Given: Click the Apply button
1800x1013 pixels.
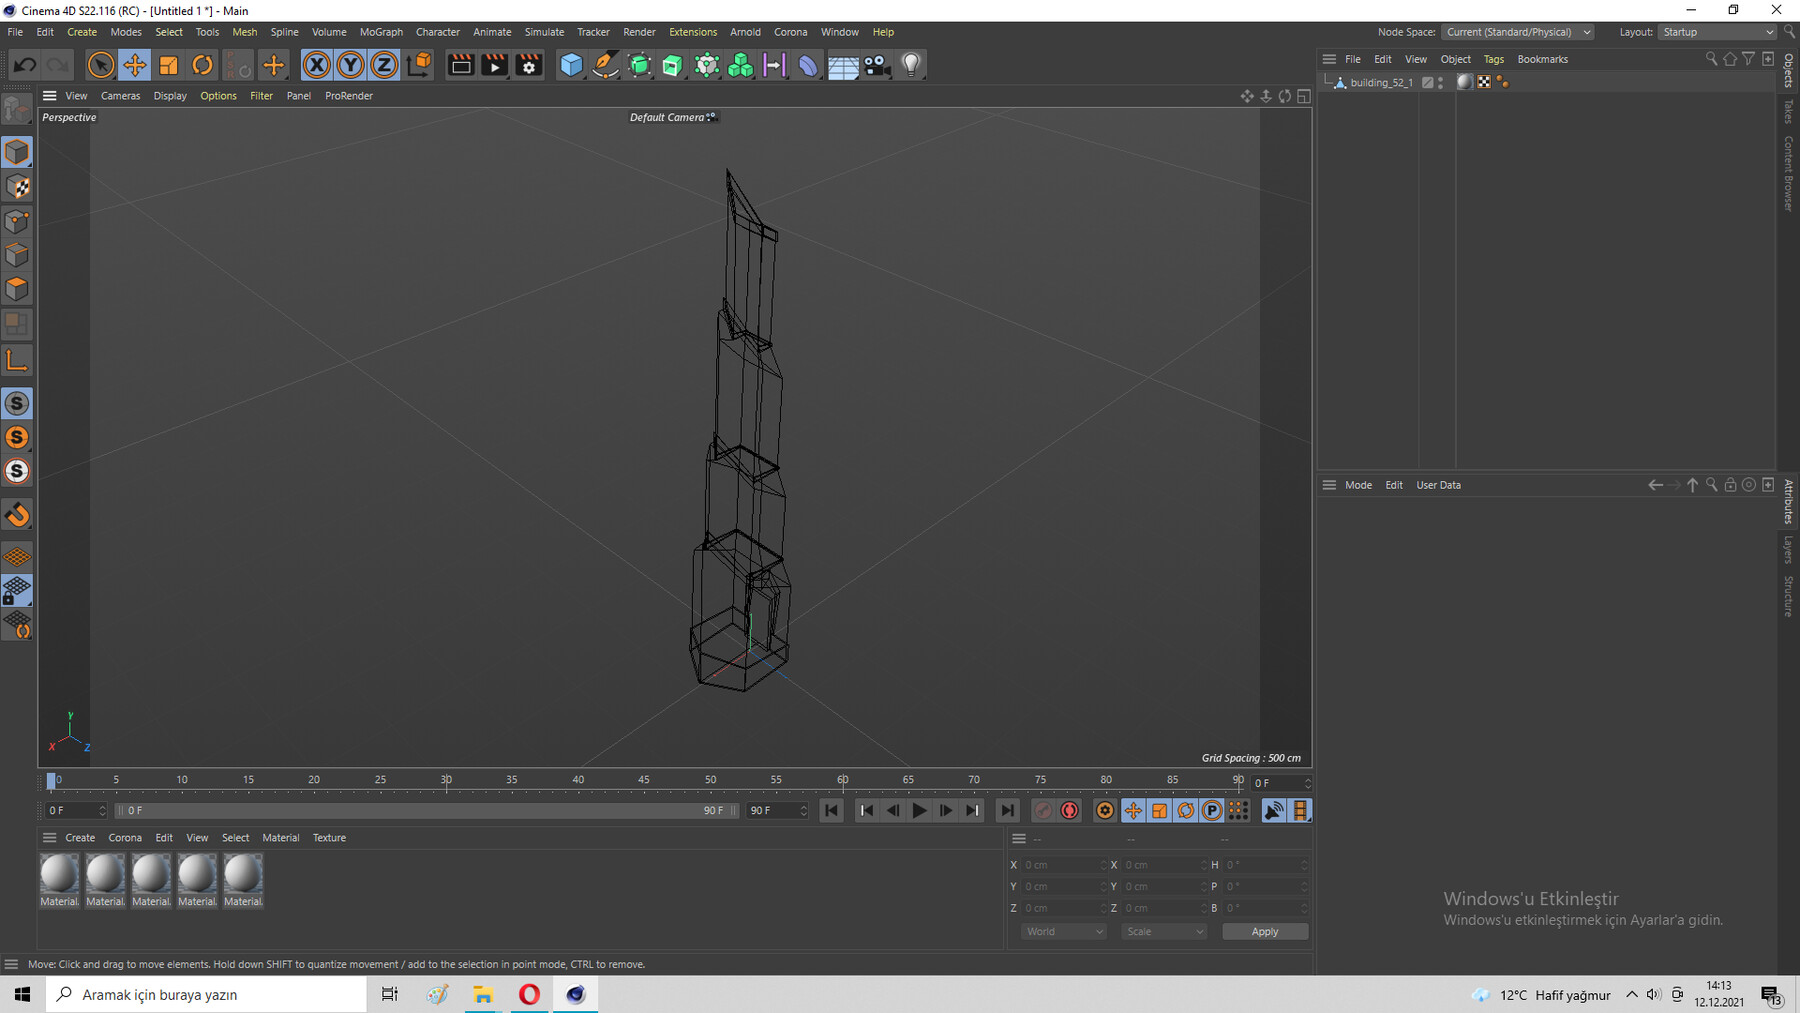Looking at the screenshot, I should point(1264,932).
